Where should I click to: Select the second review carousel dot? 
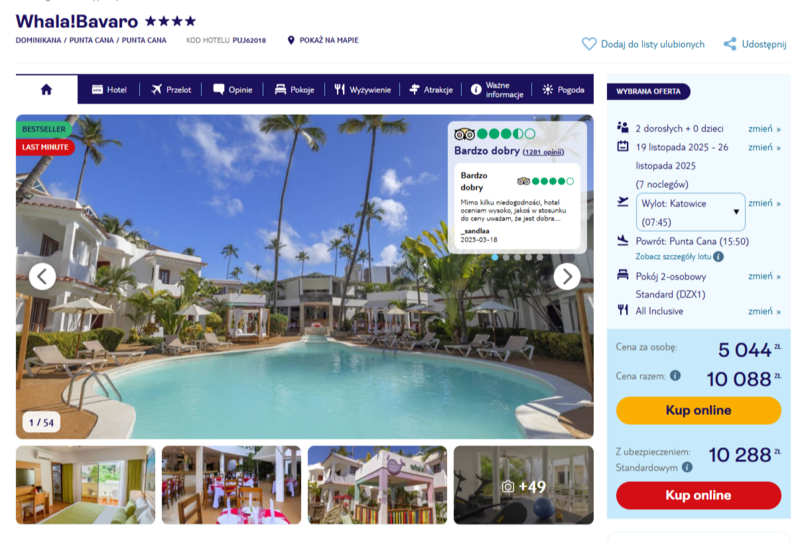506,257
